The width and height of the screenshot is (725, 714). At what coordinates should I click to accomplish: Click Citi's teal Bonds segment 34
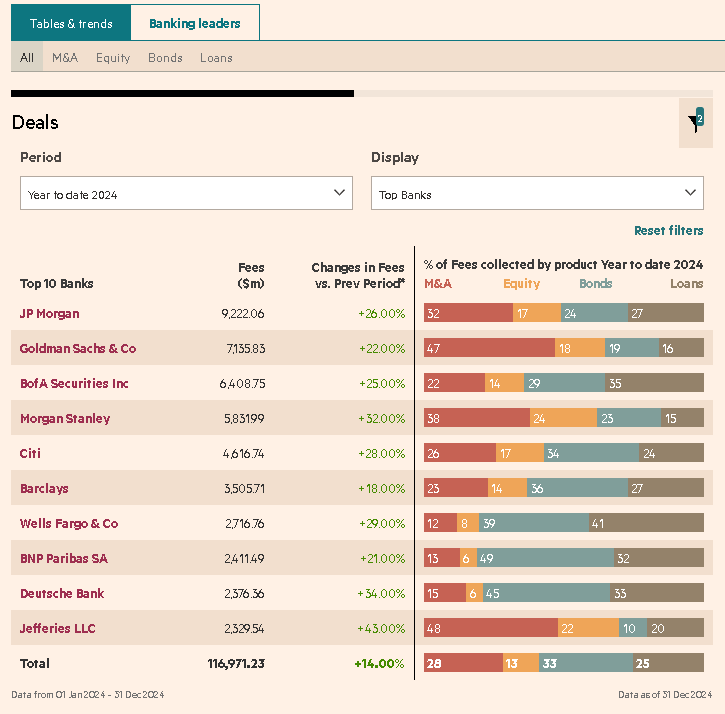click(x=591, y=452)
